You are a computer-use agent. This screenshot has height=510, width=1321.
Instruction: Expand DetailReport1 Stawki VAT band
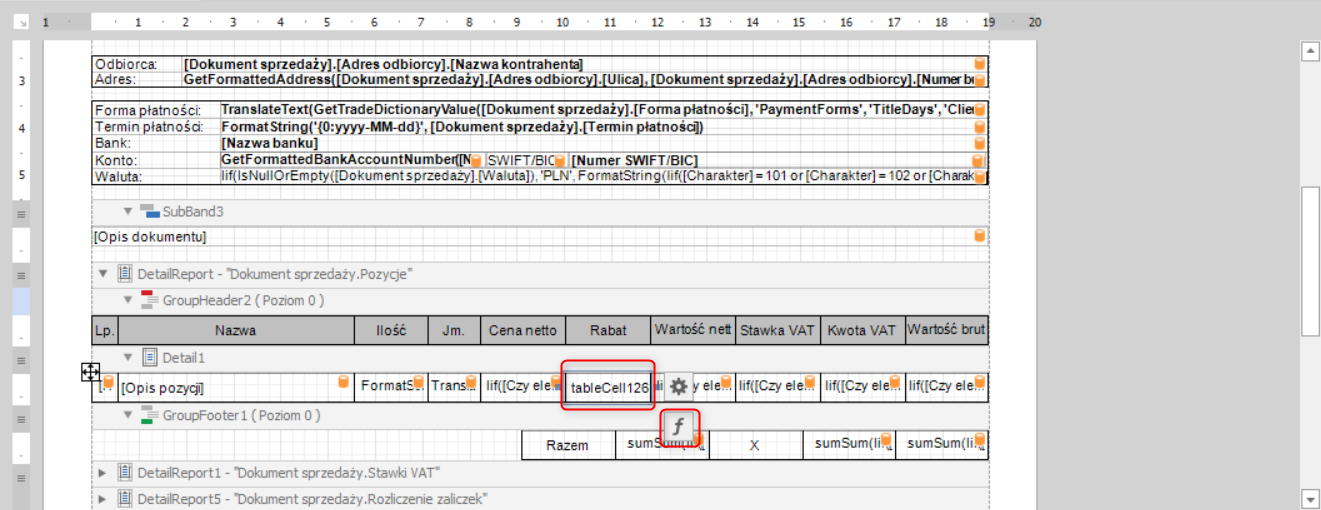[x=103, y=472]
